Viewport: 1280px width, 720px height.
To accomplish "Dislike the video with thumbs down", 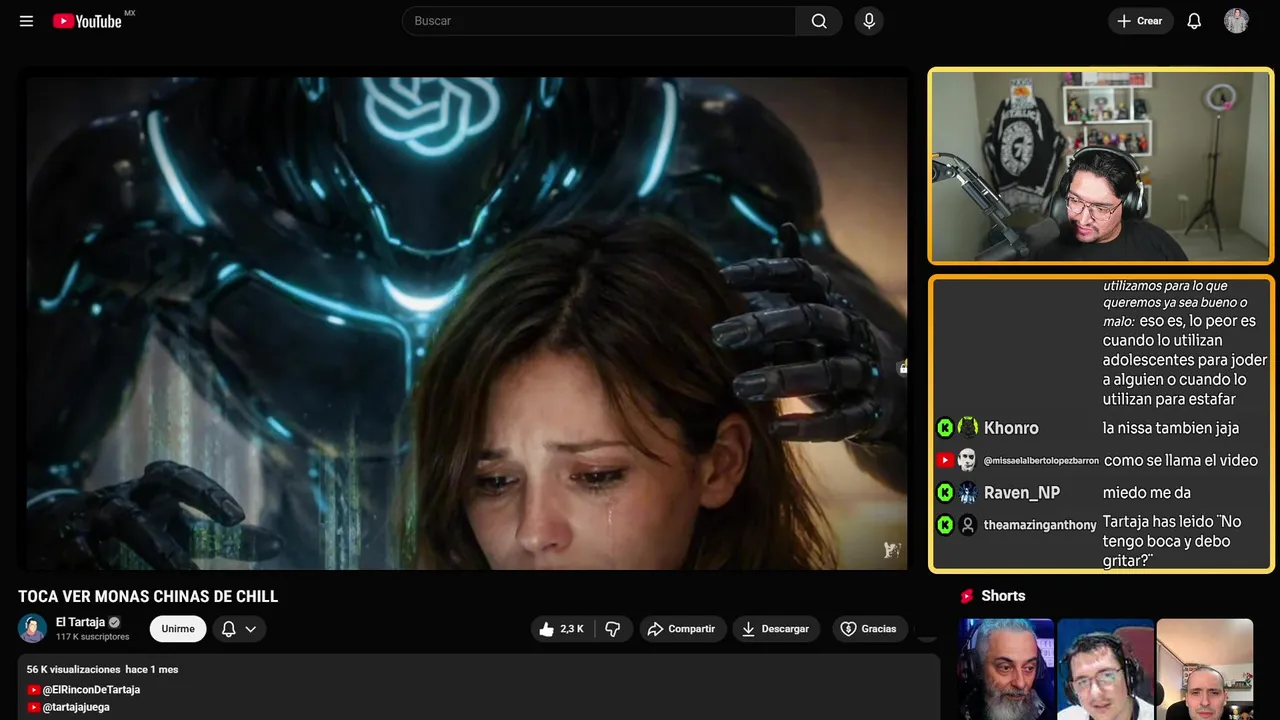I will coord(613,629).
